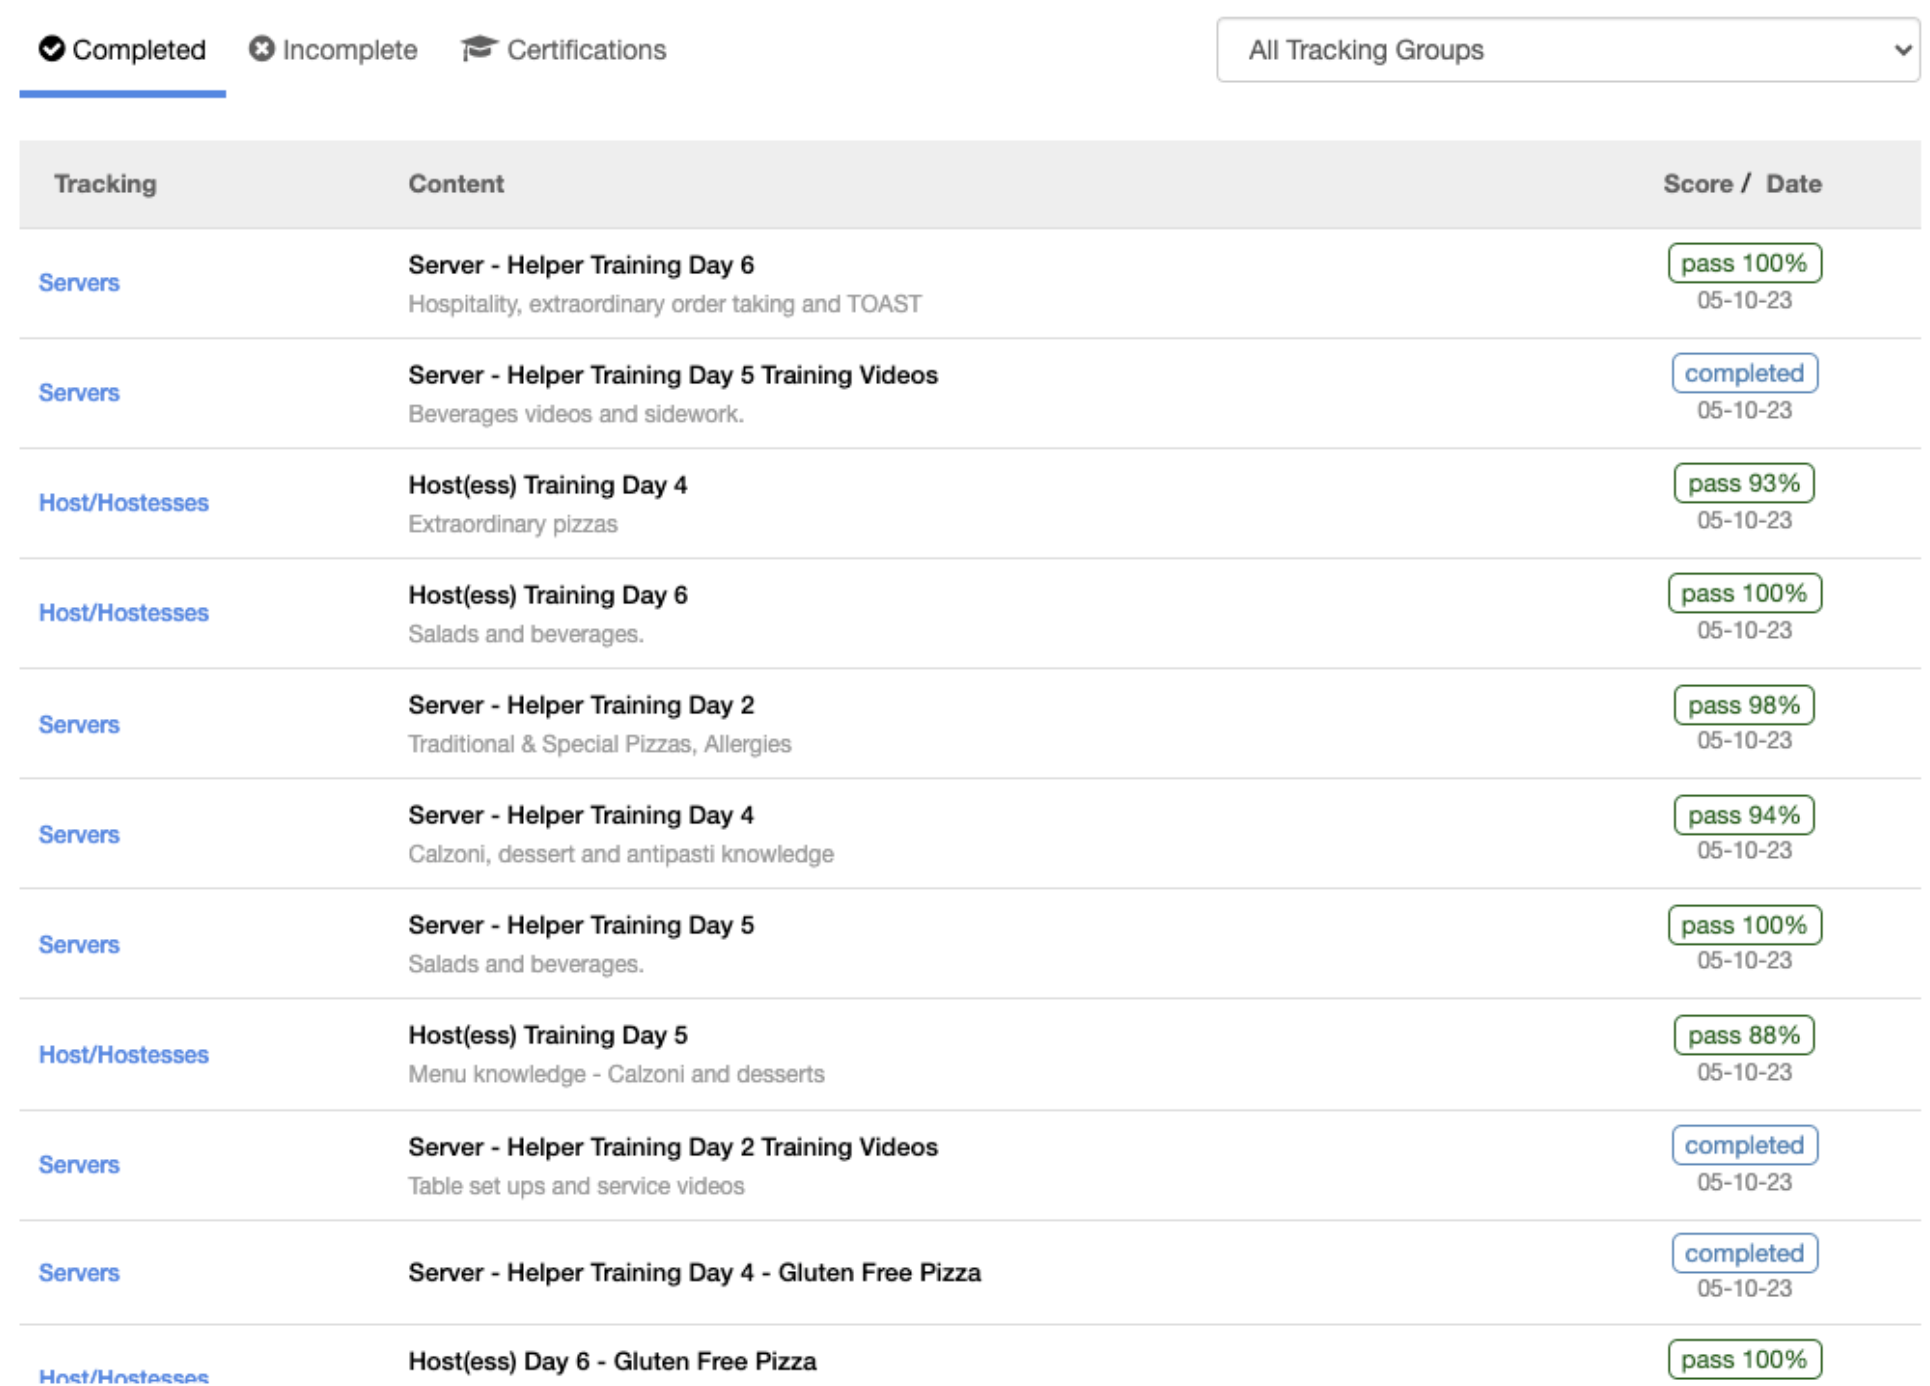The width and height of the screenshot is (1930, 1386).
Task: Click completed badge for Day 4 Gluten Free Pizza
Action: click(1744, 1253)
